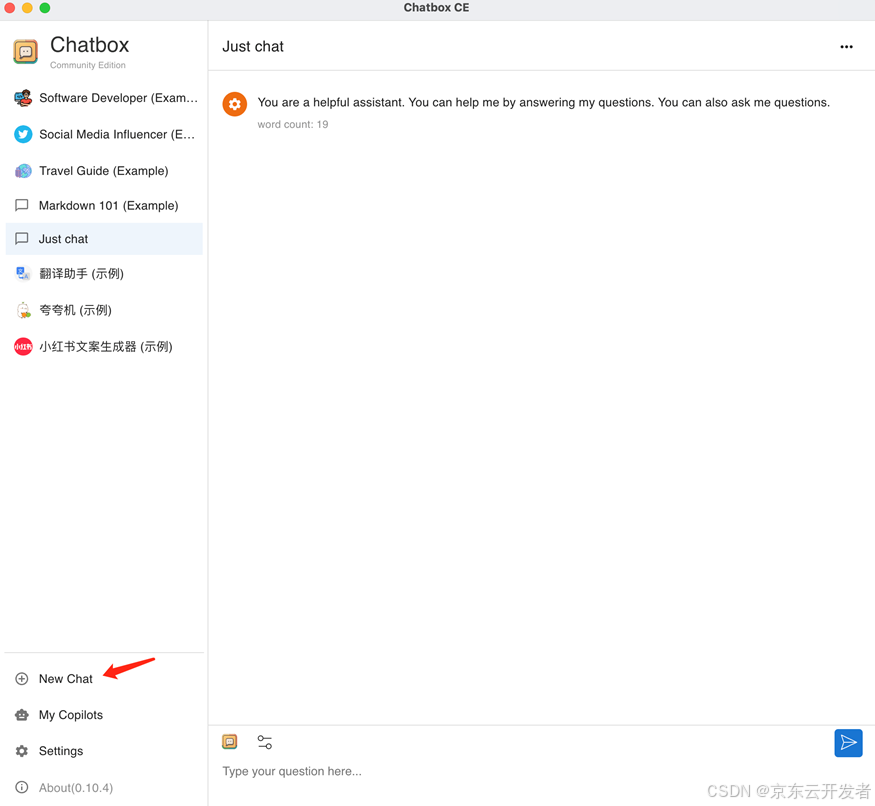Click the orange system prompt gear avatar
The image size is (875, 806).
coord(235,104)
